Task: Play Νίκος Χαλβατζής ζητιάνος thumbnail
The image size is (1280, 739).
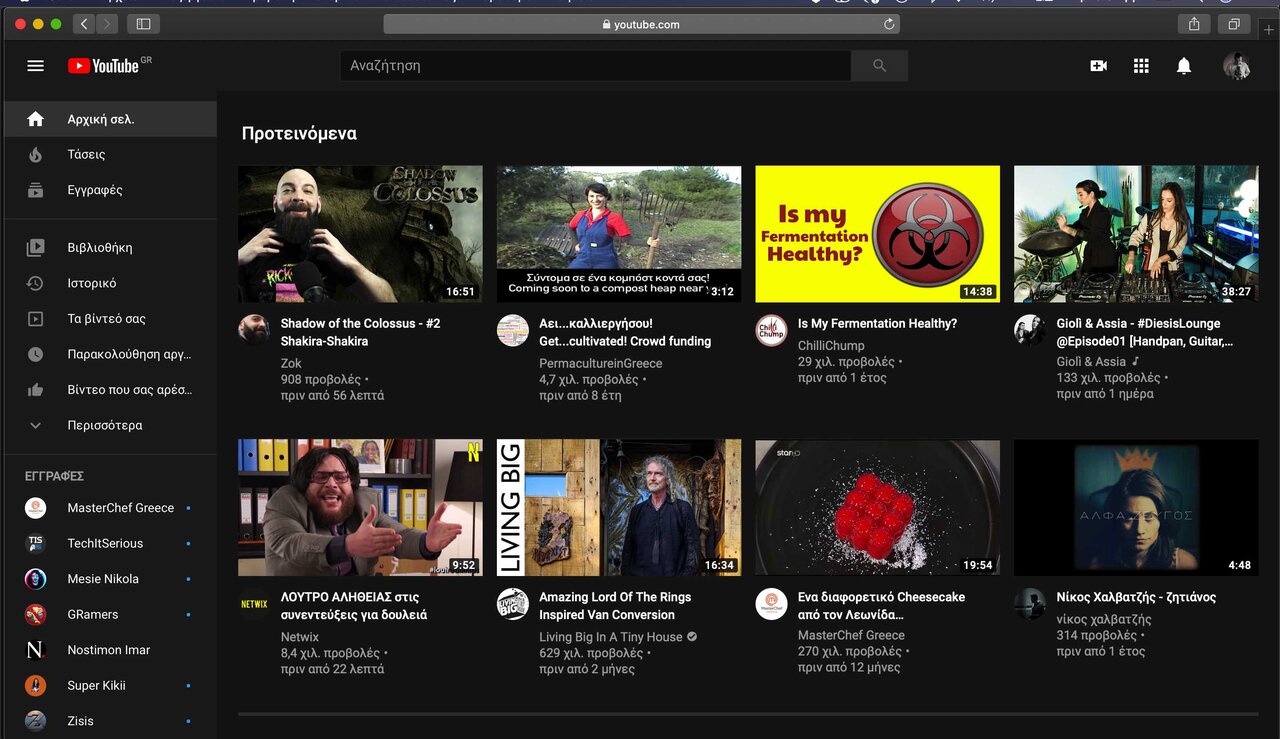Action: 1136,507
